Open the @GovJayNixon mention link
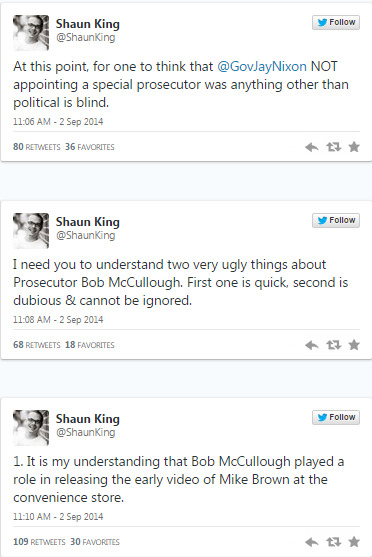 click(262, 66)
